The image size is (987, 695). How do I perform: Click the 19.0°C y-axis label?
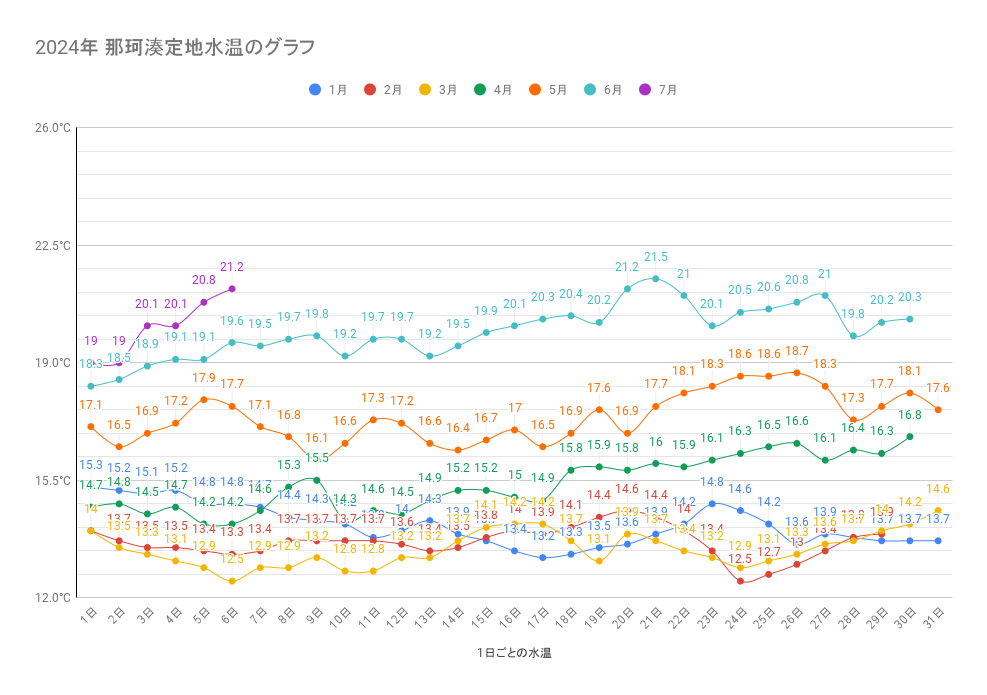[x=52, y=363]
